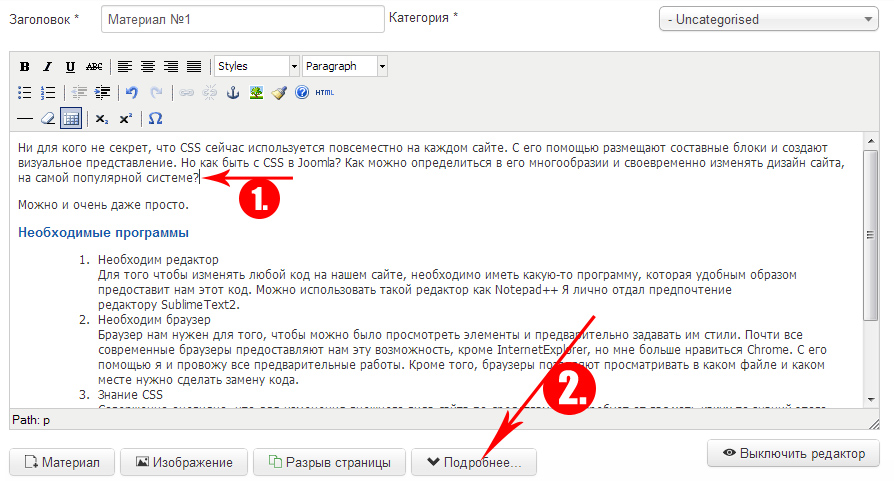Open the Paragraph format dropdown

click(345, 67)
